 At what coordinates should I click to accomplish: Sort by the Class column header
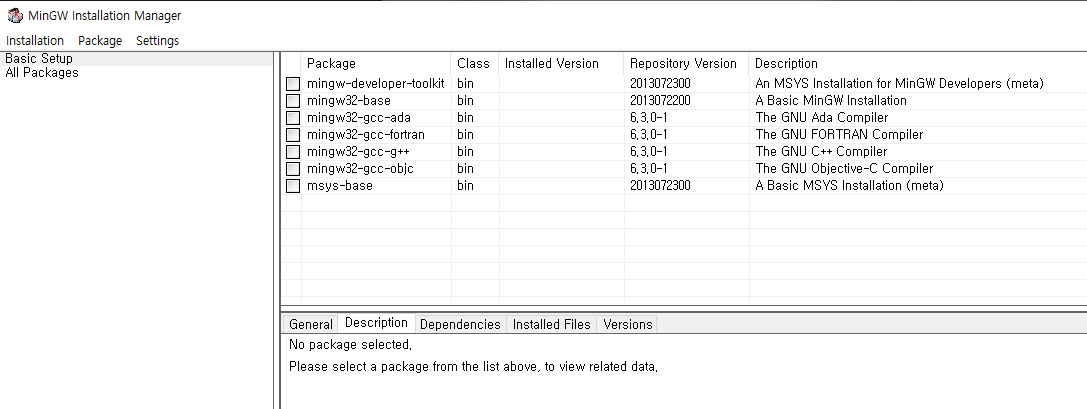pos(475,64)
